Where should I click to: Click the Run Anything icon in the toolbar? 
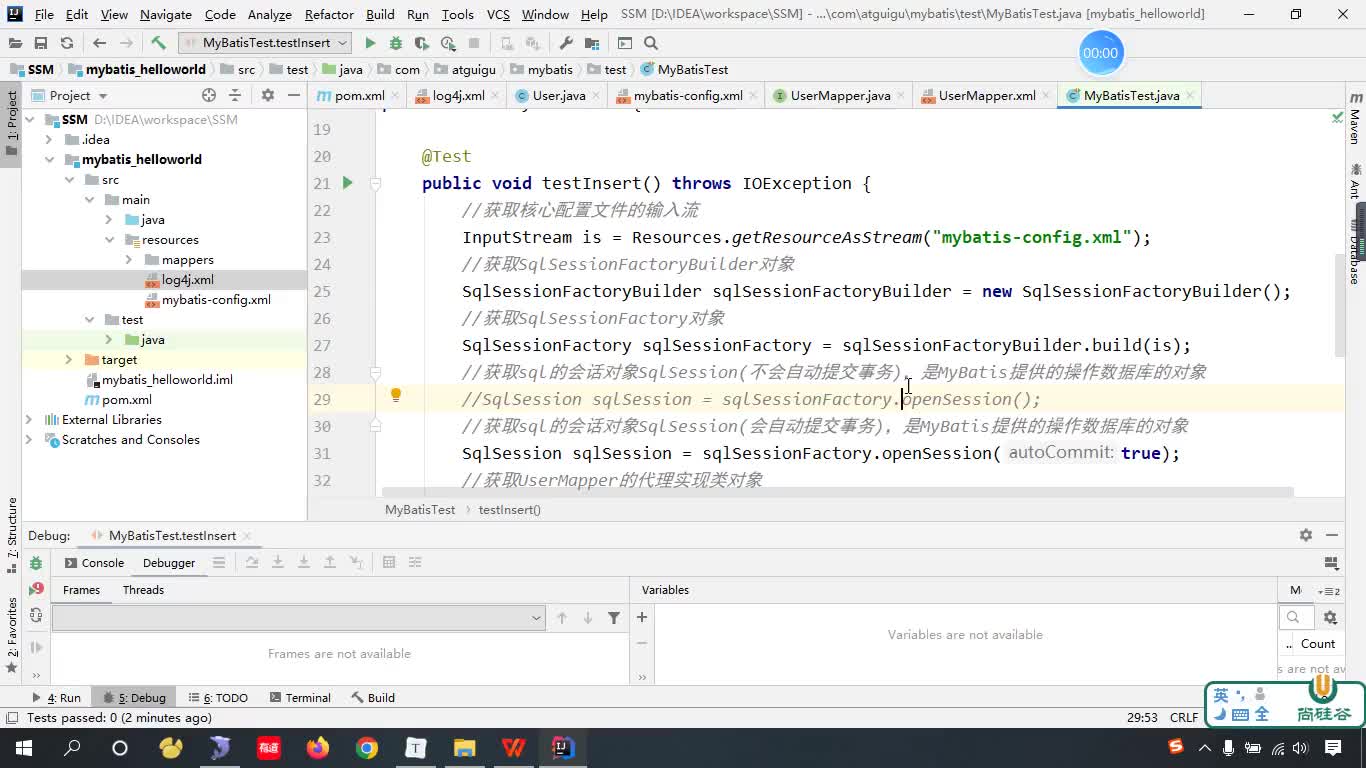tap(625, 43)
